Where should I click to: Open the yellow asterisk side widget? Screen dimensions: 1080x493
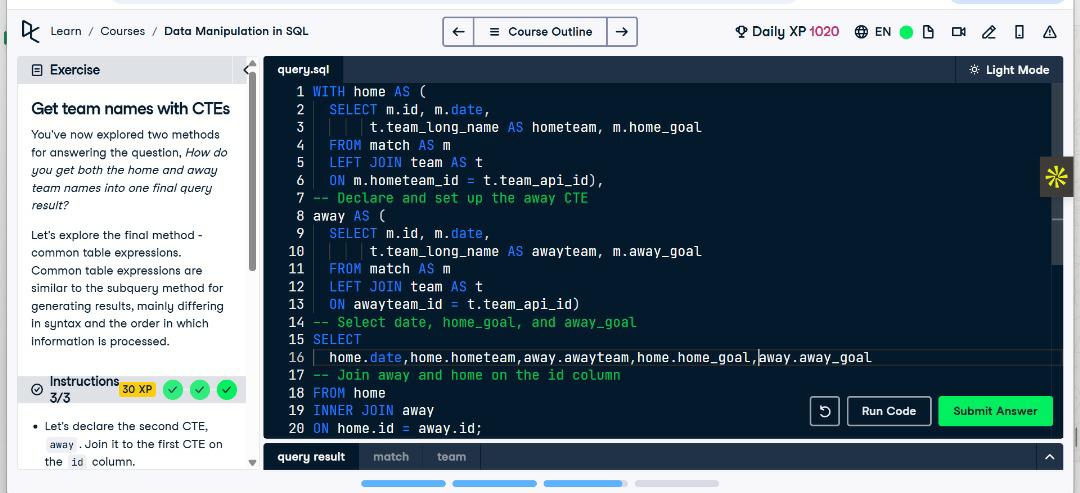click(x=1056, y=177)
